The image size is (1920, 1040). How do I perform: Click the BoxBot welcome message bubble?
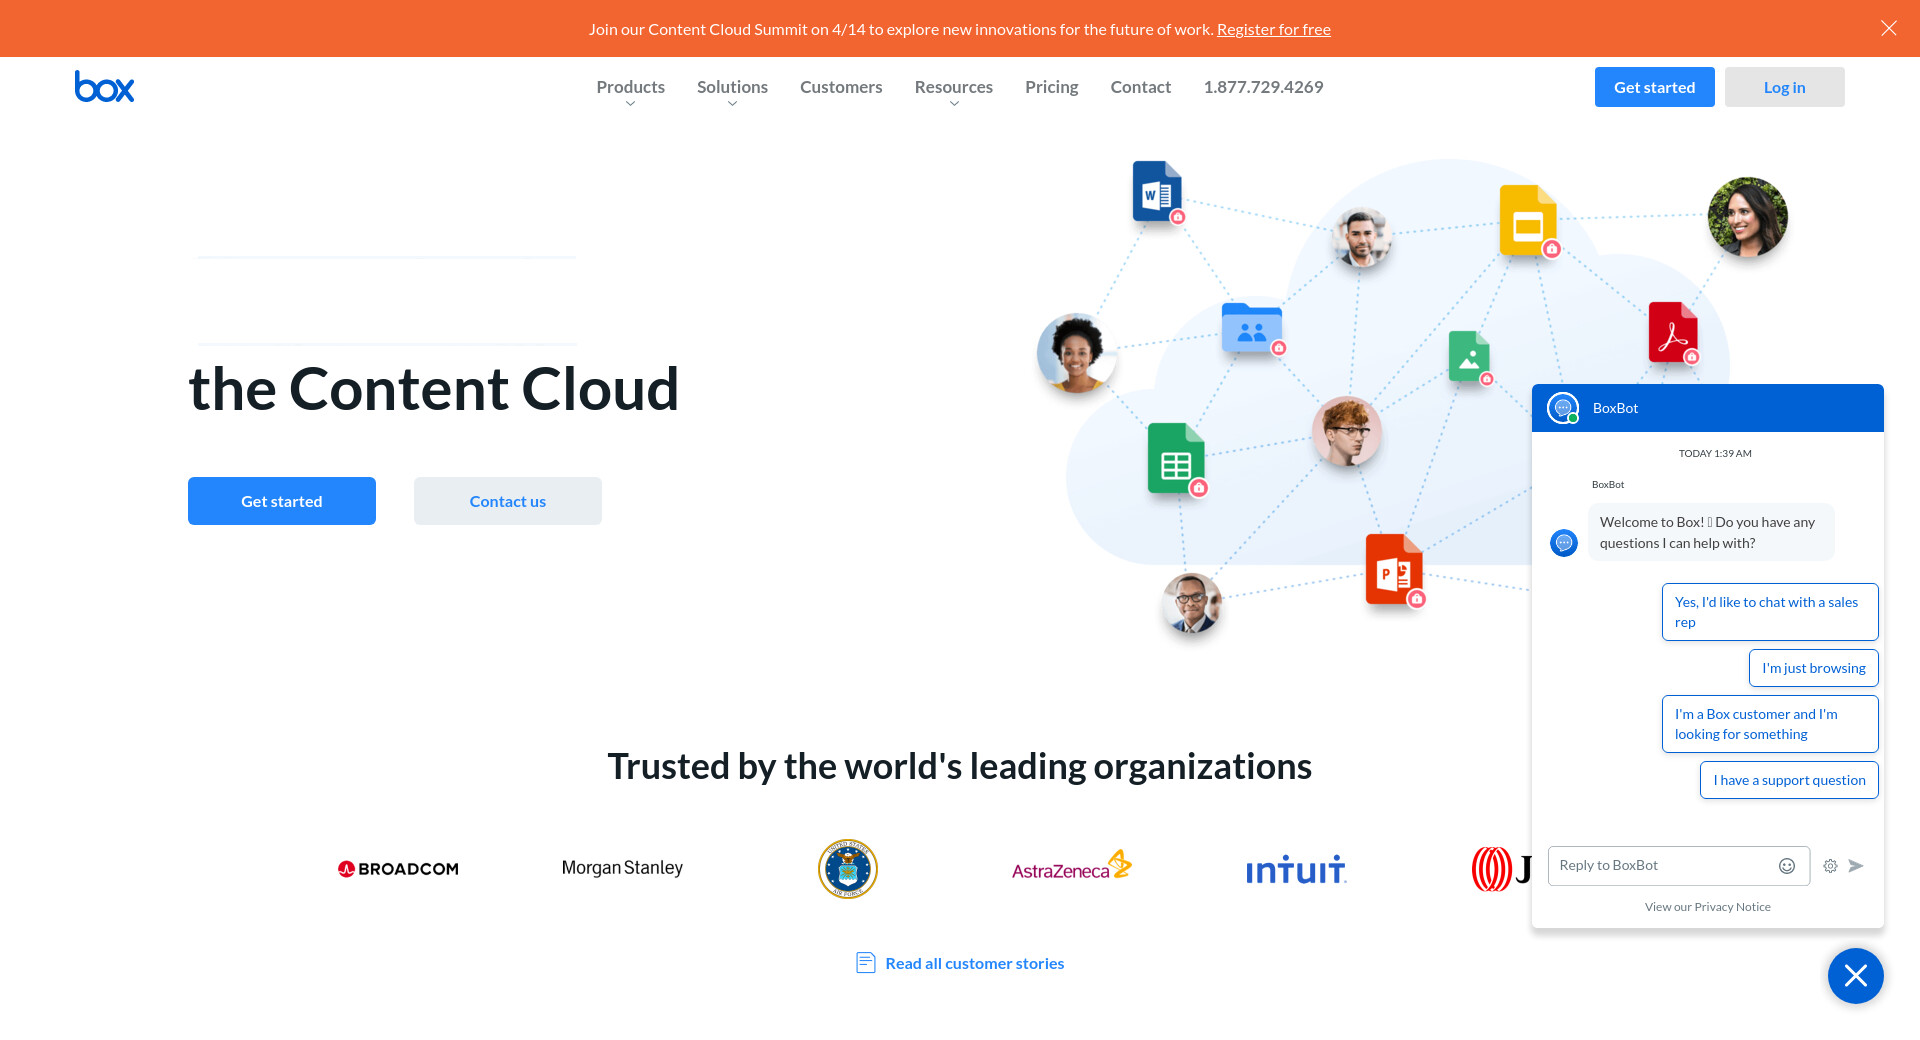[1711, 532]
